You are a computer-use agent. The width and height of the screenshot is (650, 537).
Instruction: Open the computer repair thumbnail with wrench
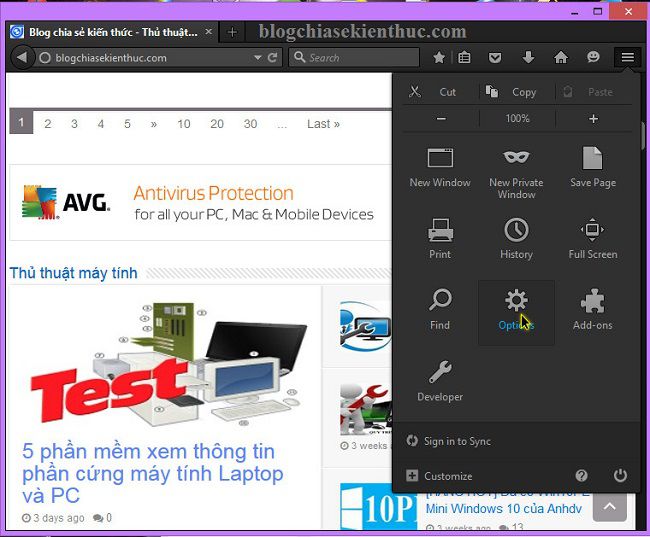[365, 326]
